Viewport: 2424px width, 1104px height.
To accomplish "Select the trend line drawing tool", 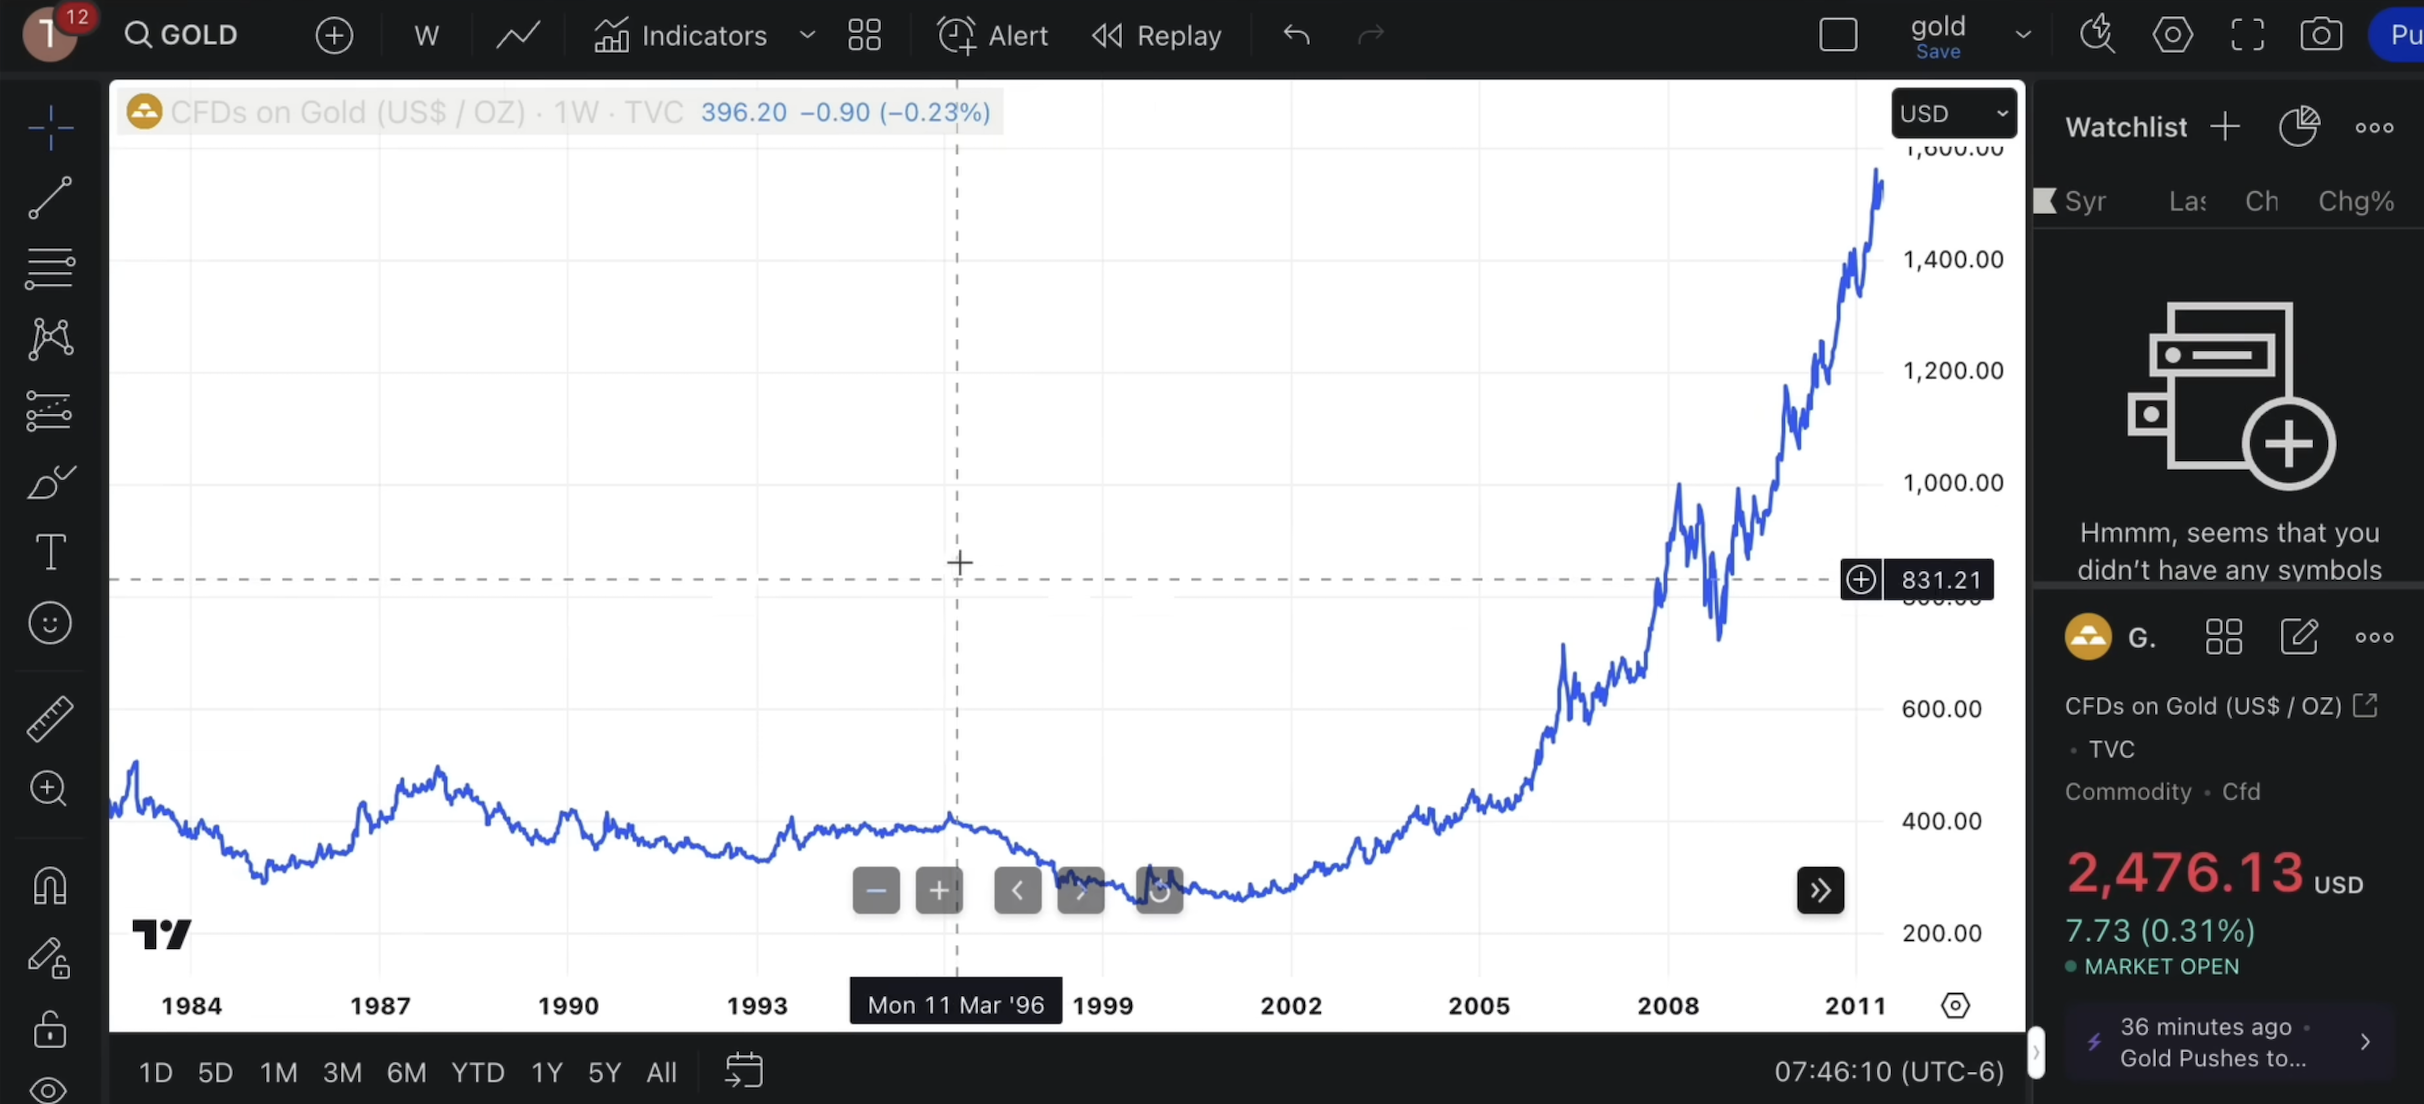I will tap(50, 197).
